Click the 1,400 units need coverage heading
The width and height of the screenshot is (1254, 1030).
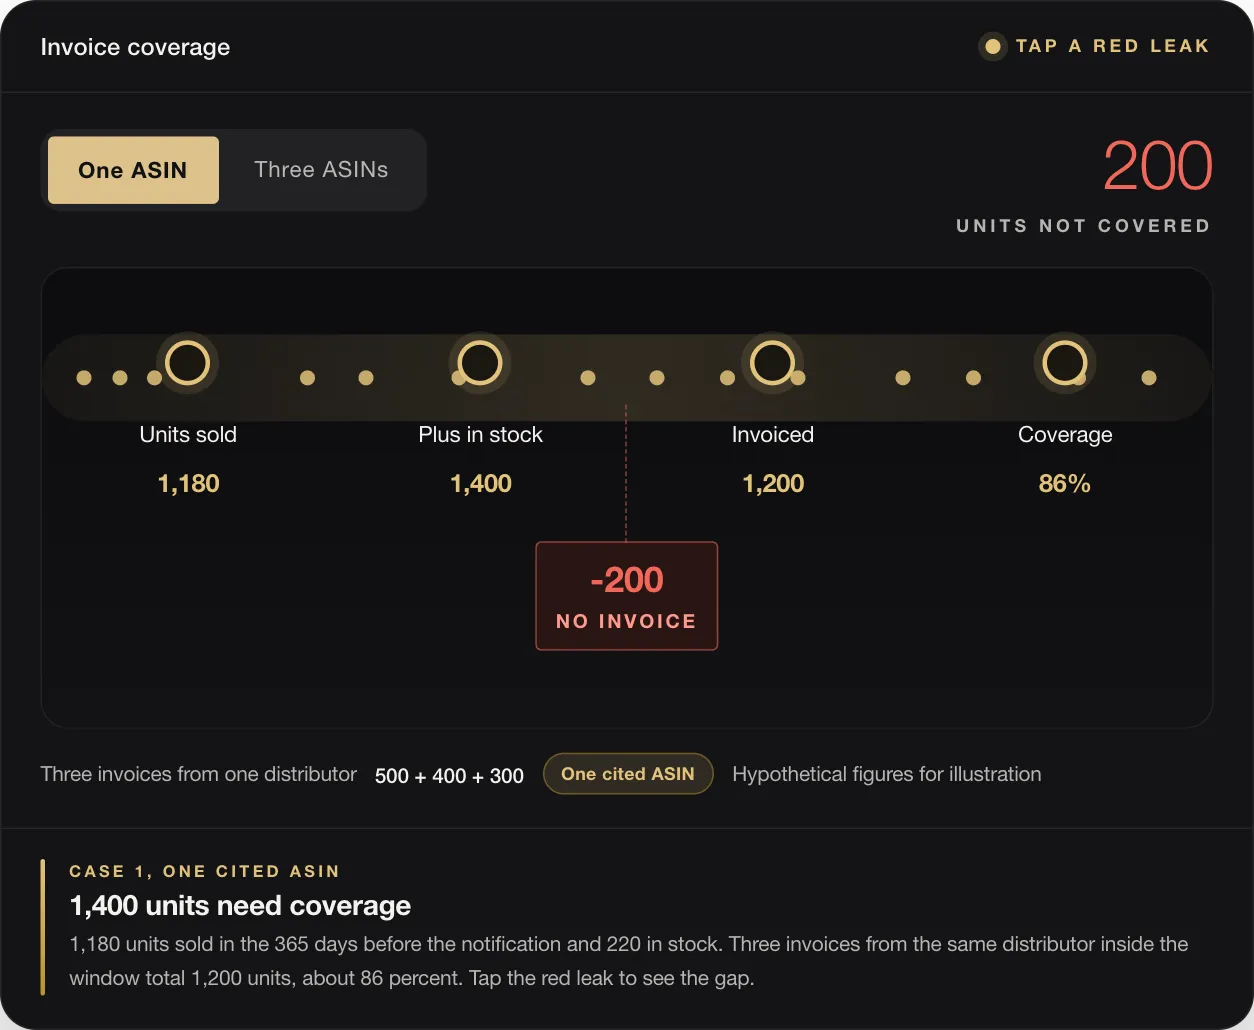[240, 906]
